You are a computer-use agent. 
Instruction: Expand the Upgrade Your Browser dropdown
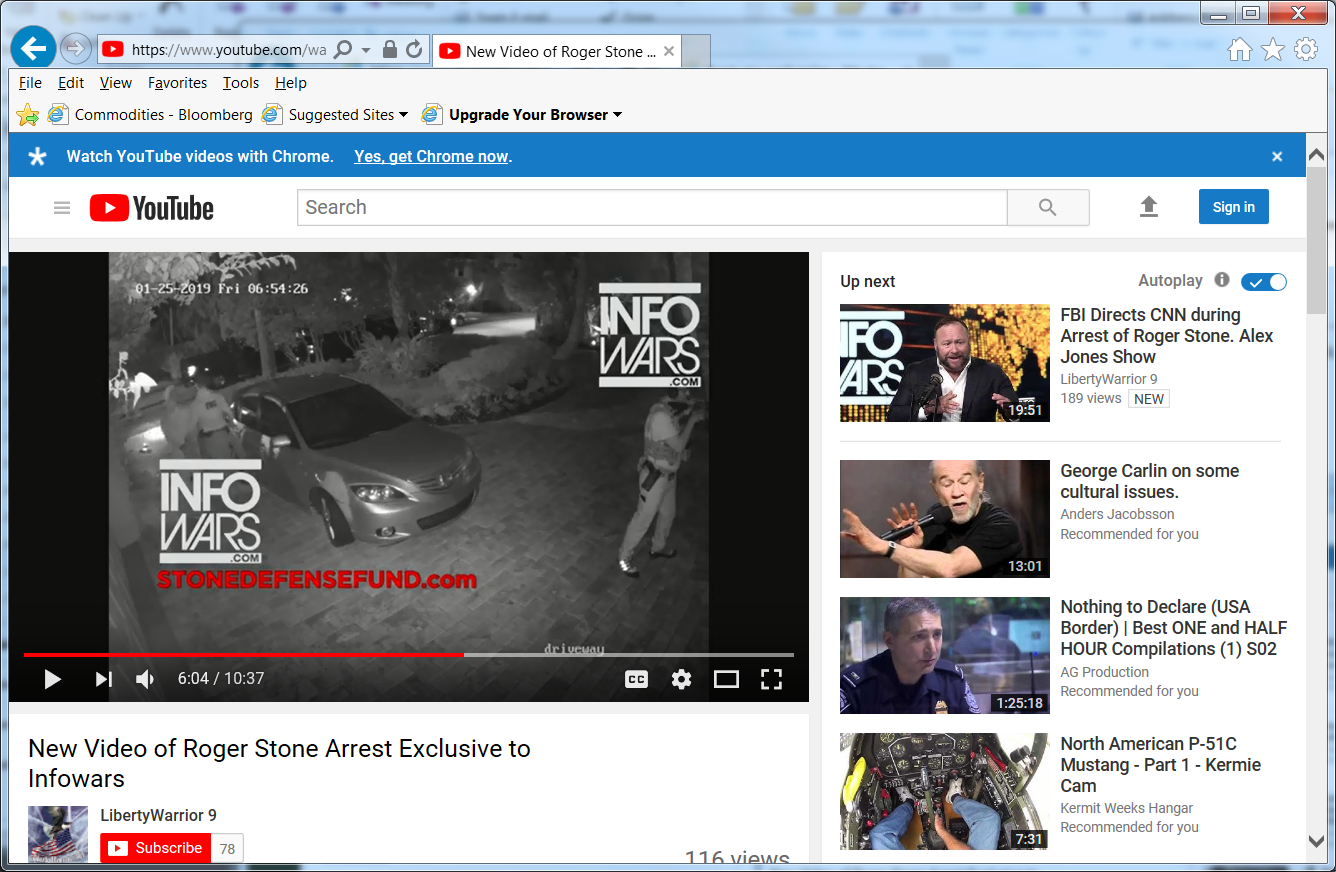point(617,115)
